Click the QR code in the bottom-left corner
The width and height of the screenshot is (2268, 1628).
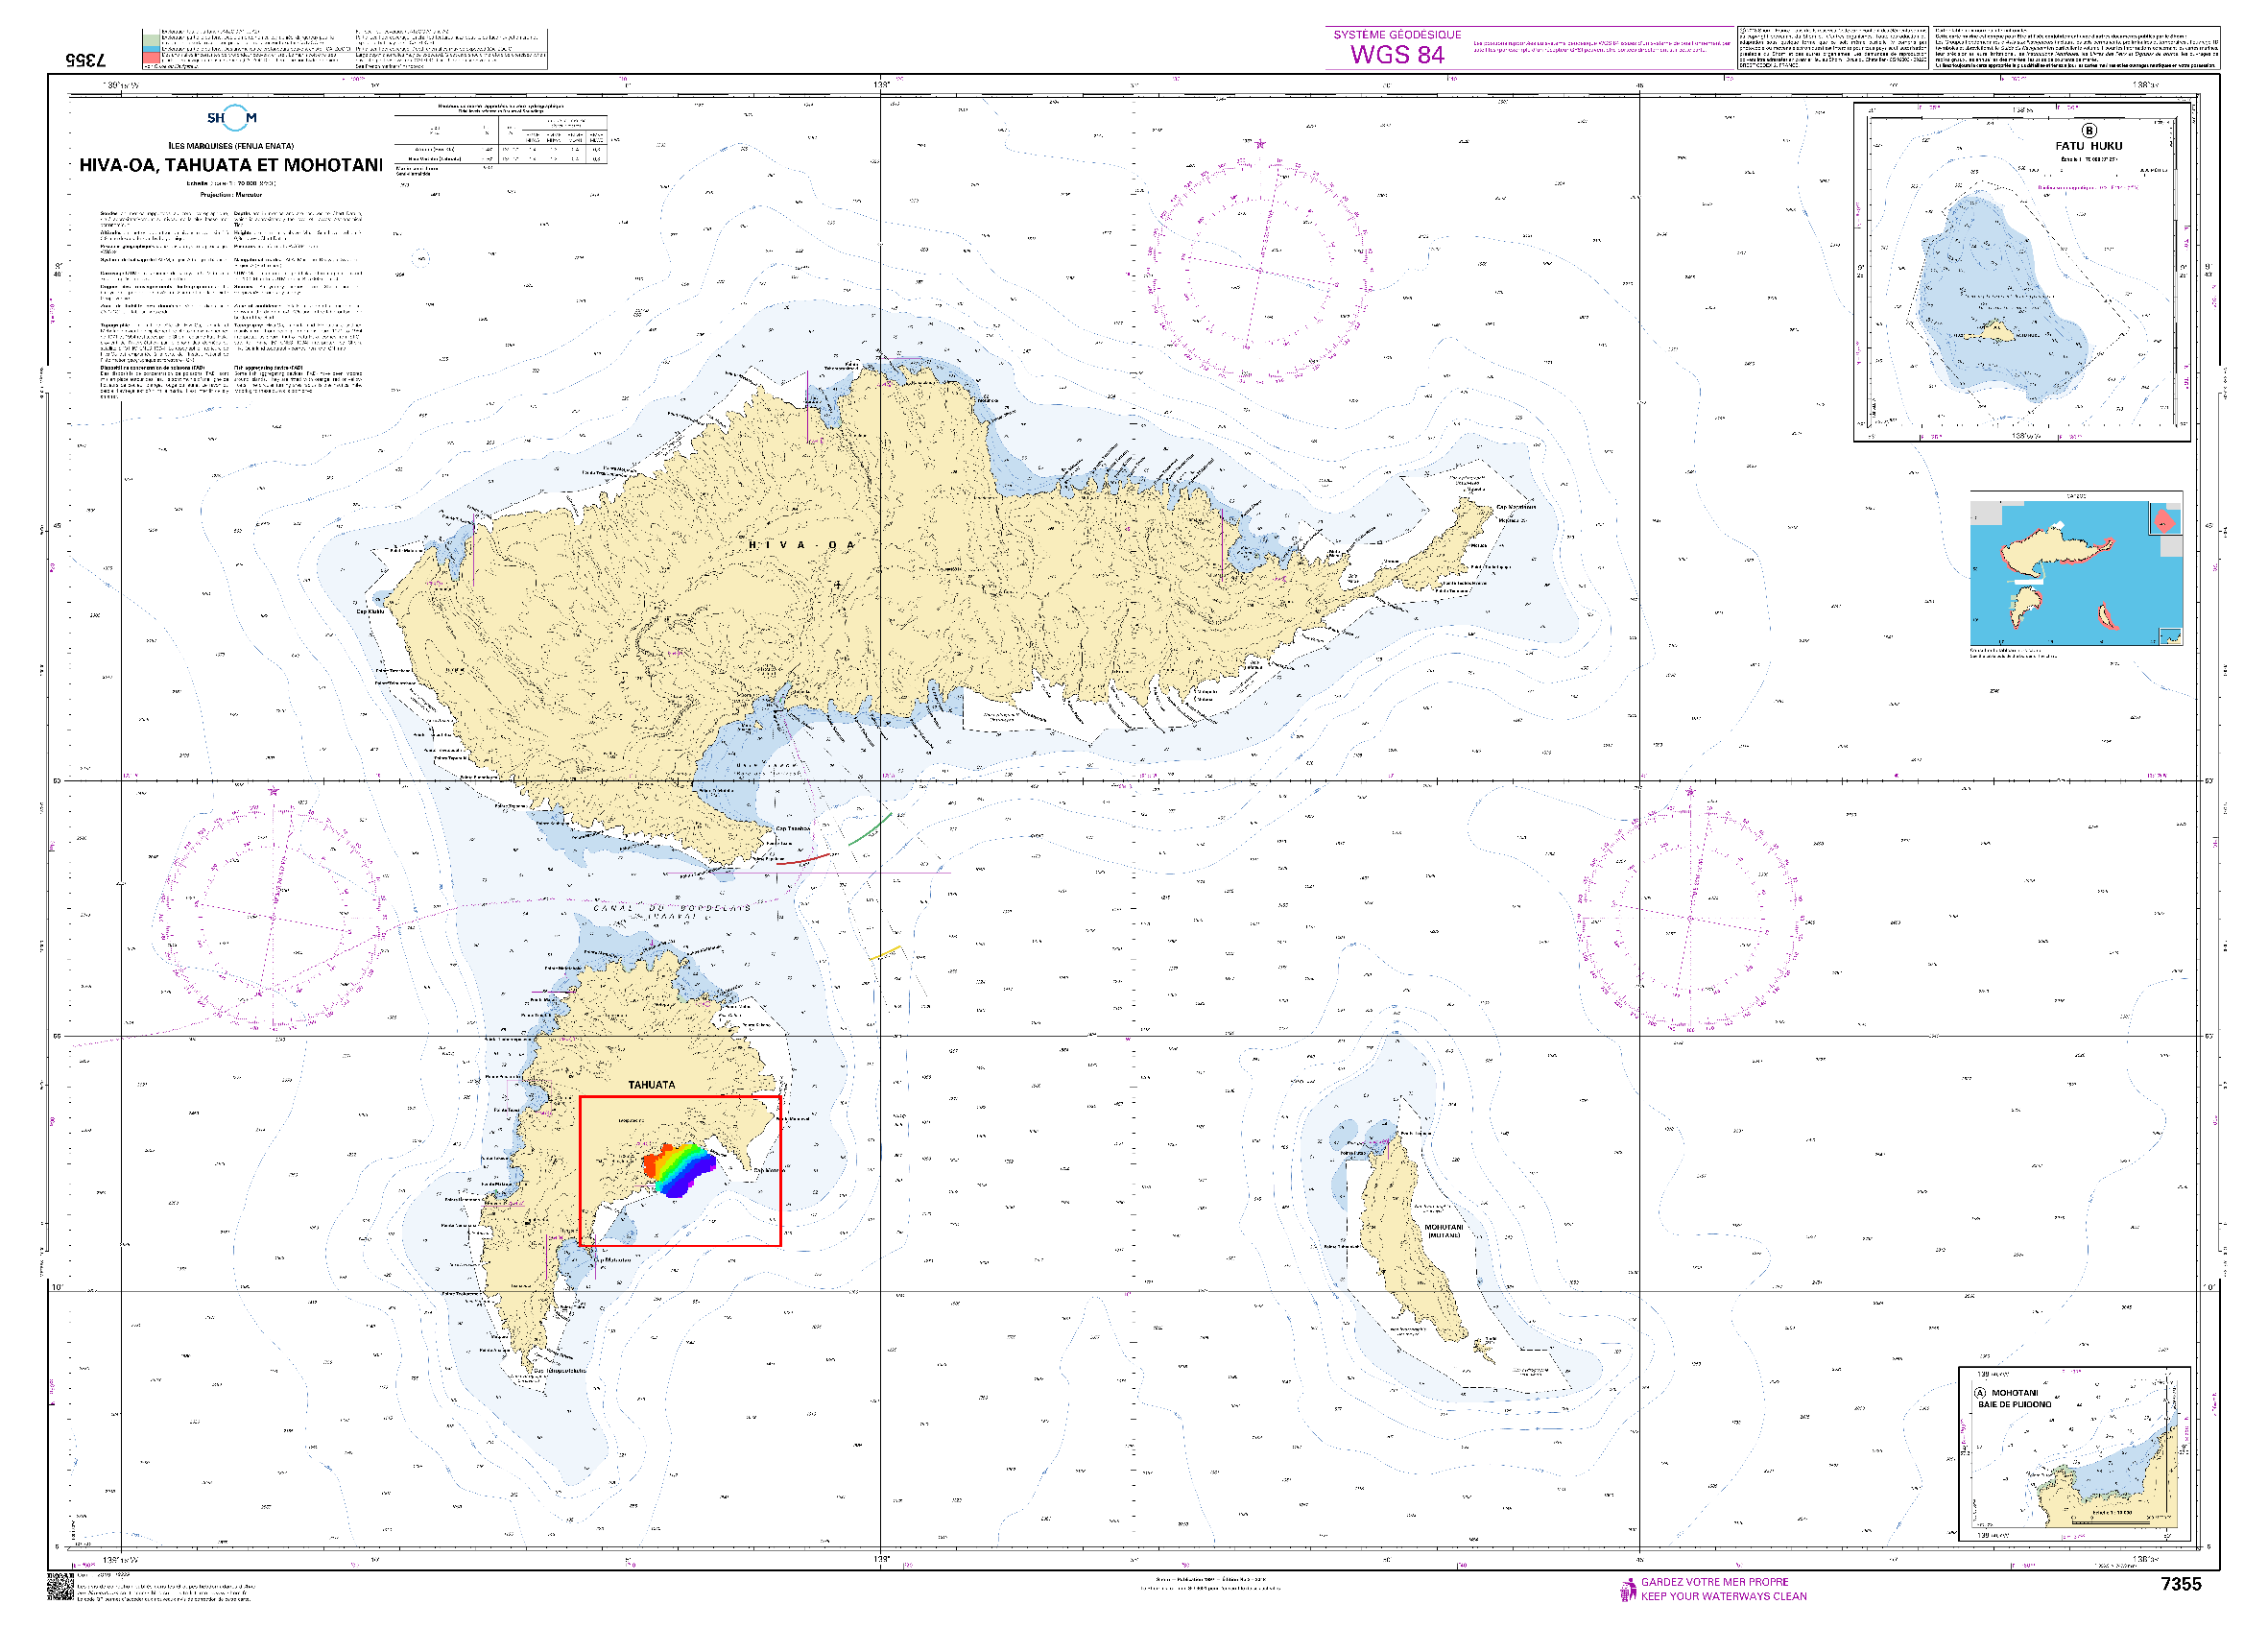click(x=60, y=1586)
